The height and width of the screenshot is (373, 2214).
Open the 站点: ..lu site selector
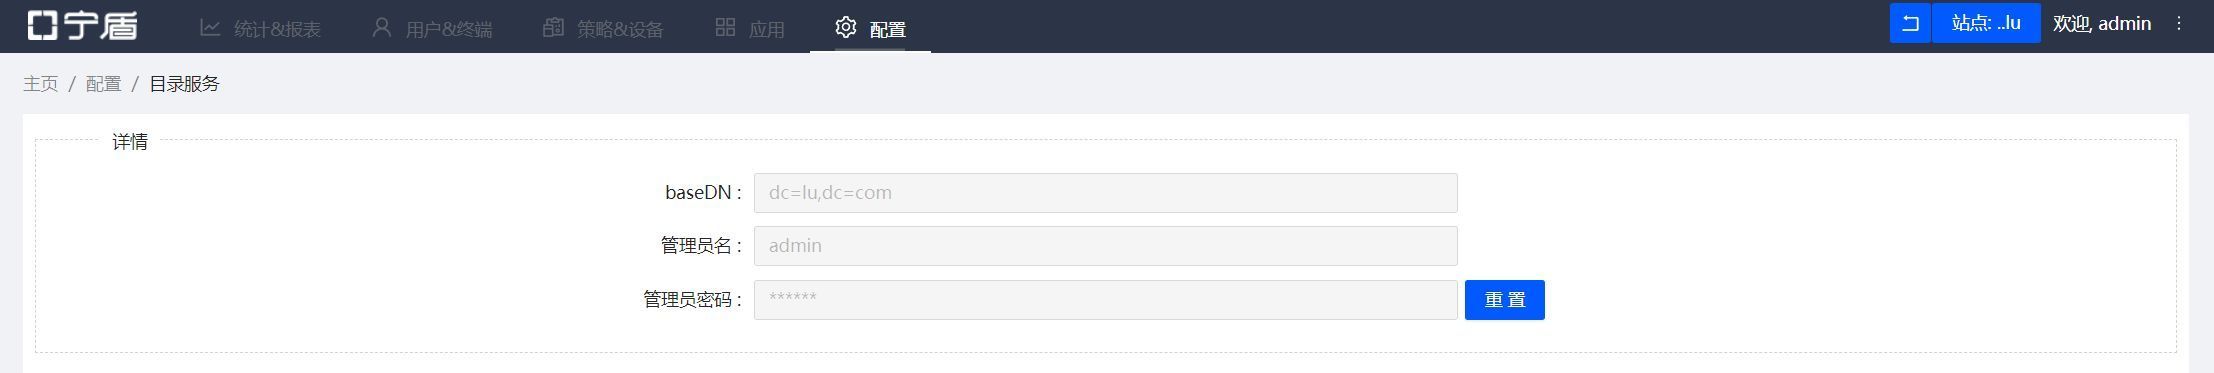click(1986, 23)
